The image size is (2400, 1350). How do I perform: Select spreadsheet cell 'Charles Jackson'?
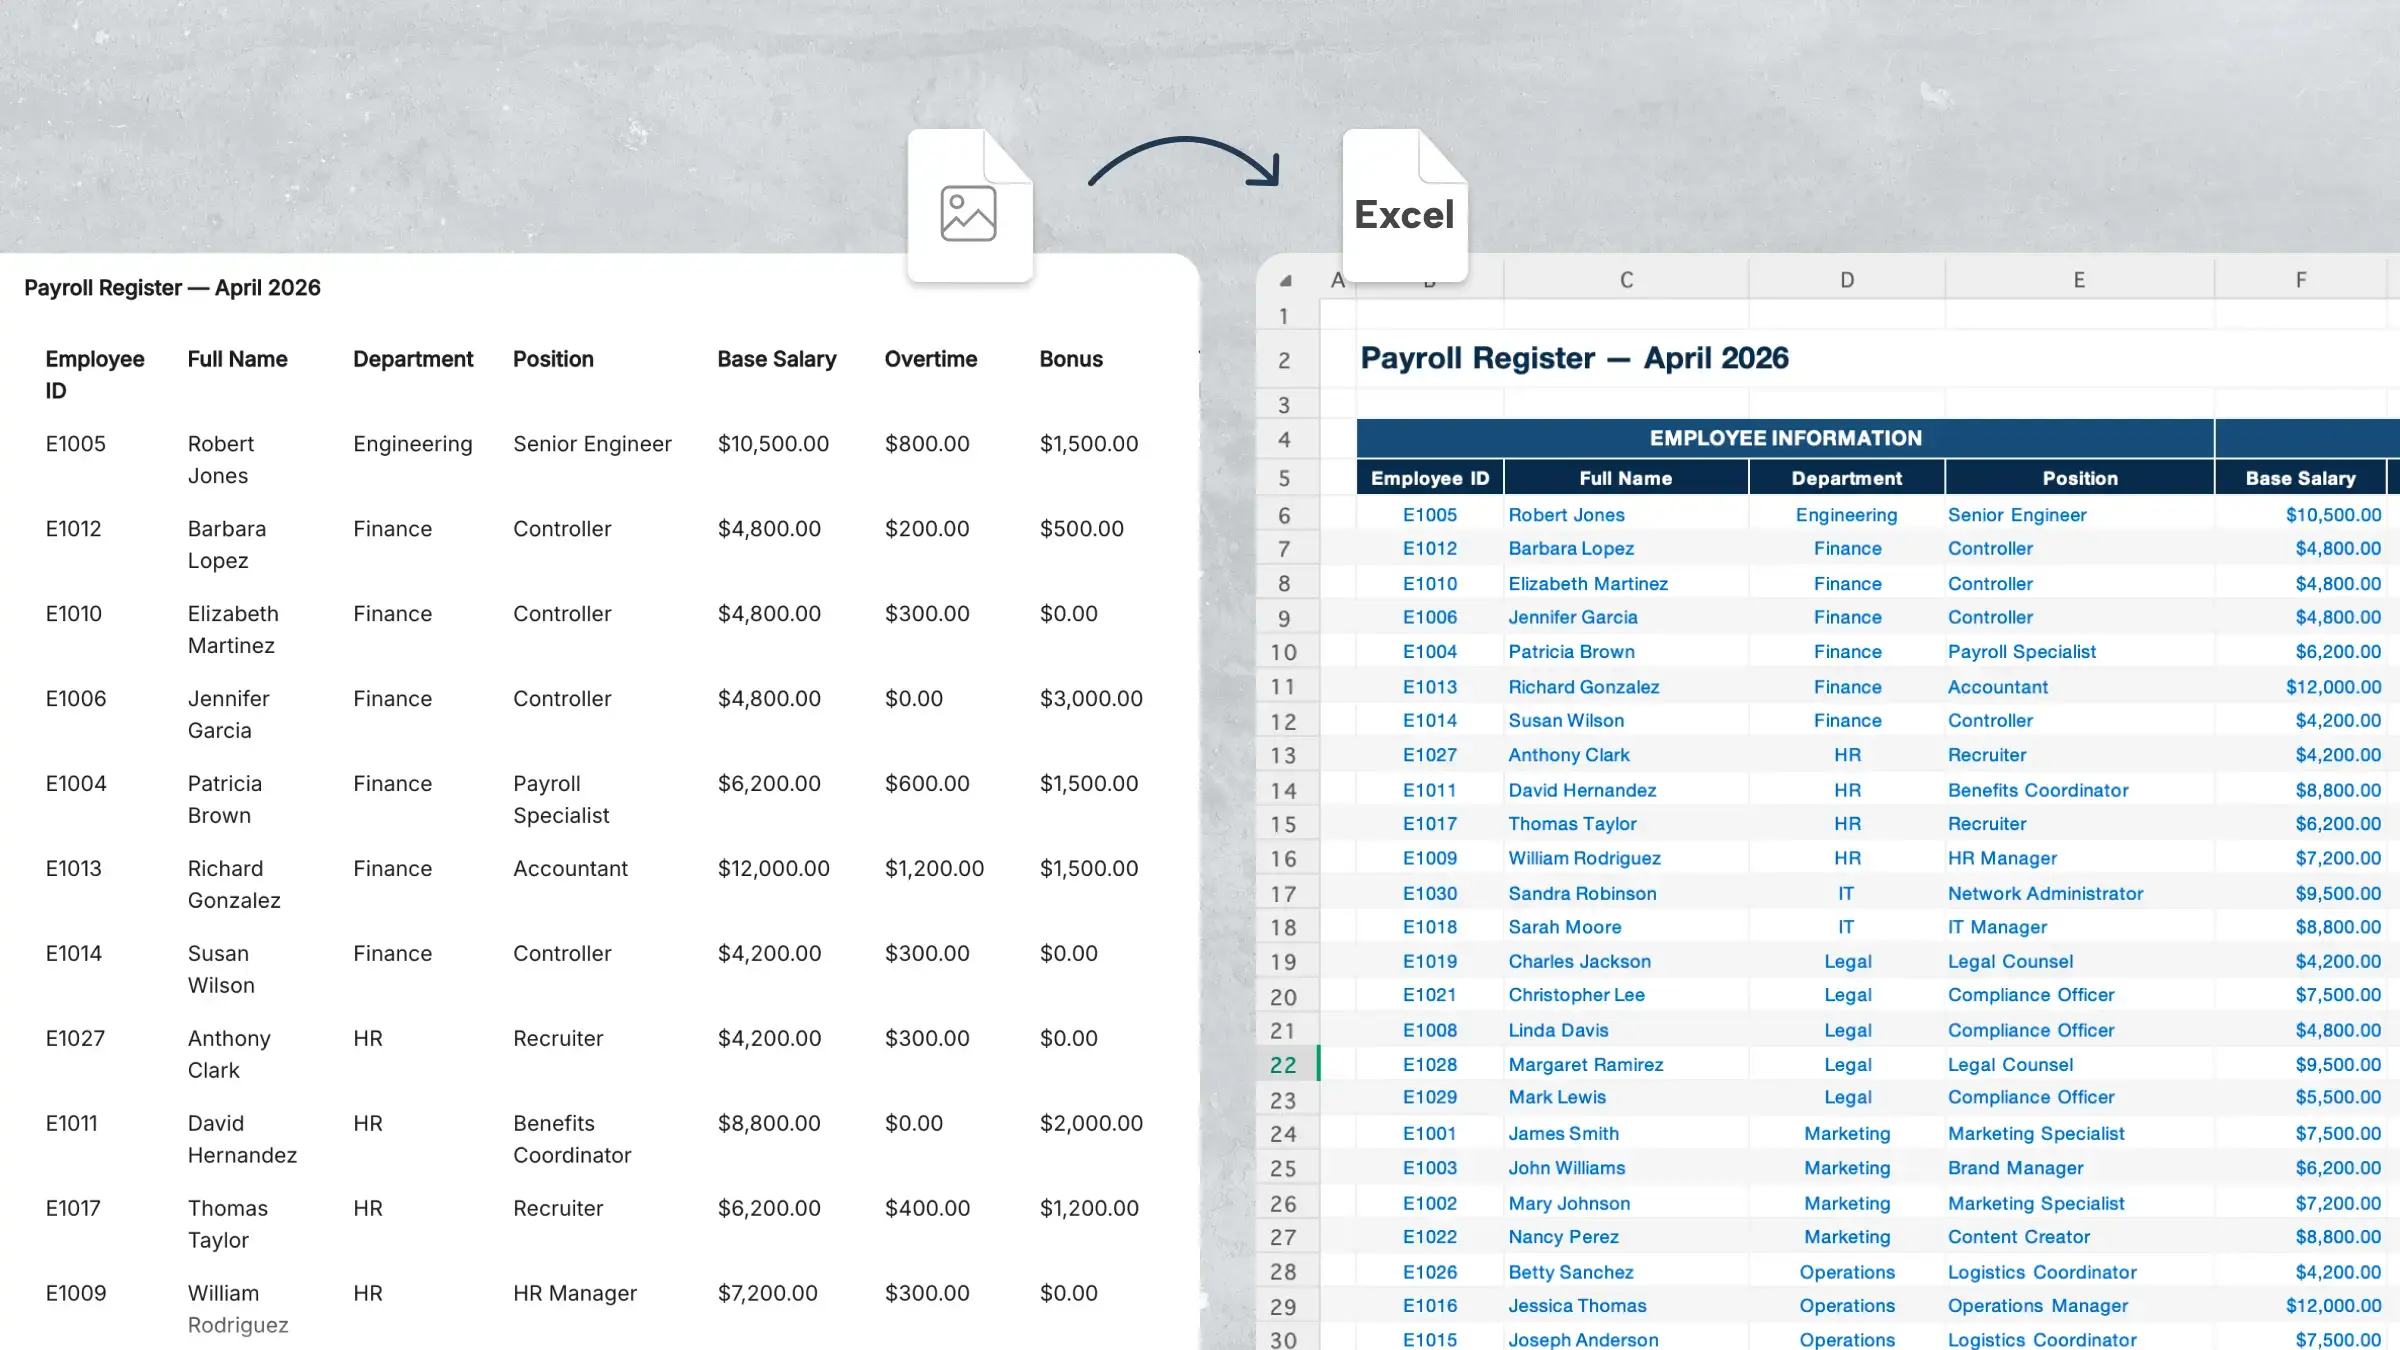(1625, 961)
